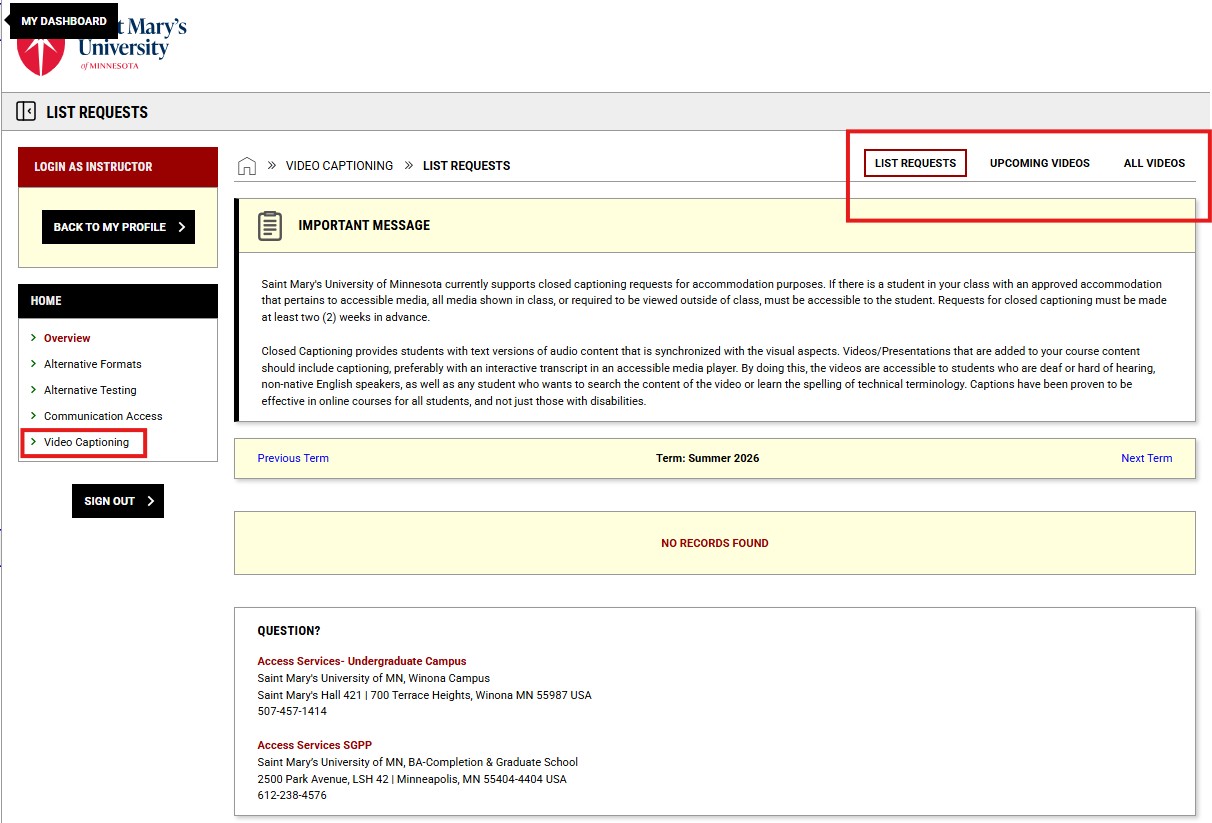This screenshot has height=823, width=1212.
Task: Switch to List Requests tab
Action: pos(915,163)
